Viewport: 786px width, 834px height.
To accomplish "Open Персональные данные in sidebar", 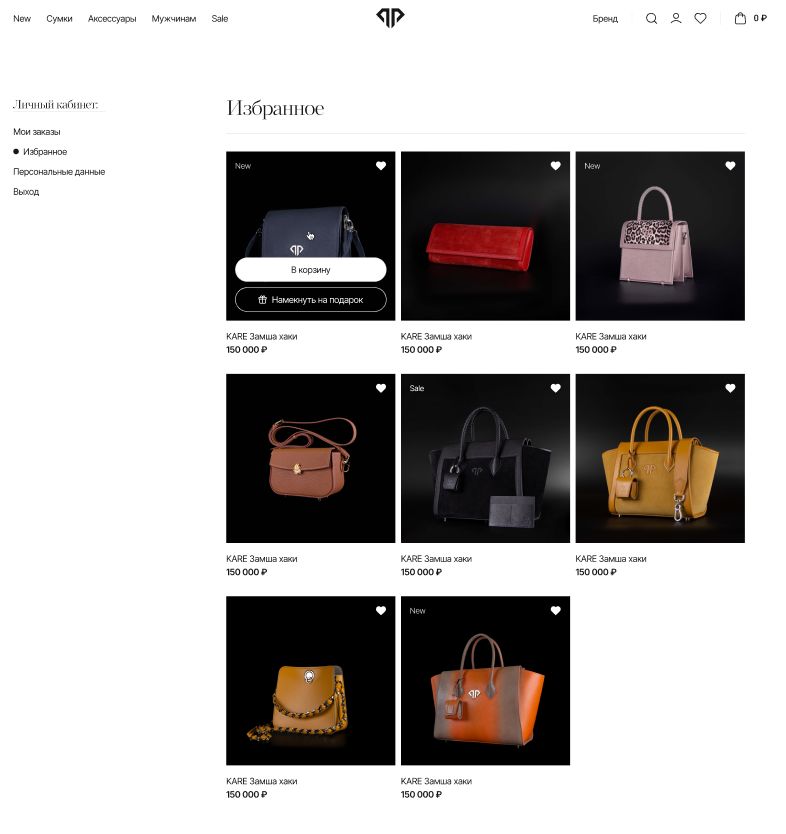I will (x=59, y=172).
